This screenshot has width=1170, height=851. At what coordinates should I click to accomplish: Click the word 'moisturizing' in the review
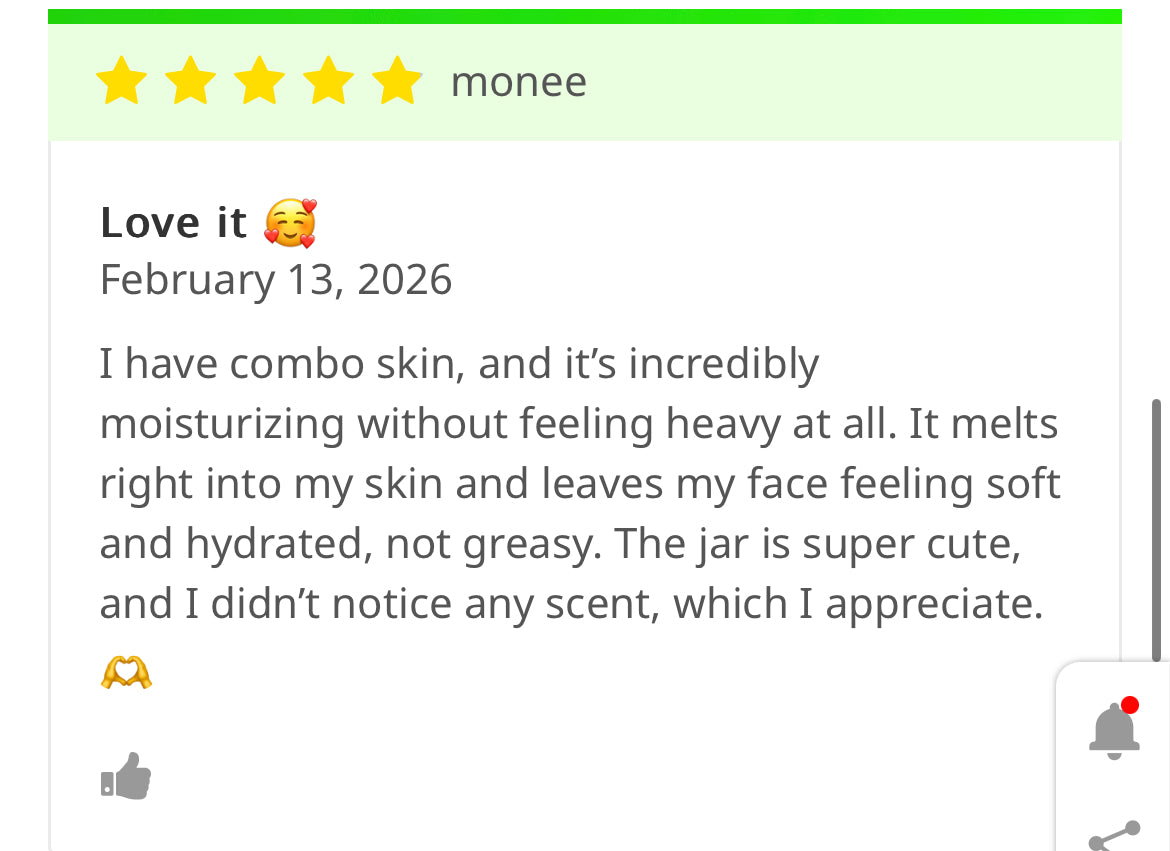click(222, 424)
